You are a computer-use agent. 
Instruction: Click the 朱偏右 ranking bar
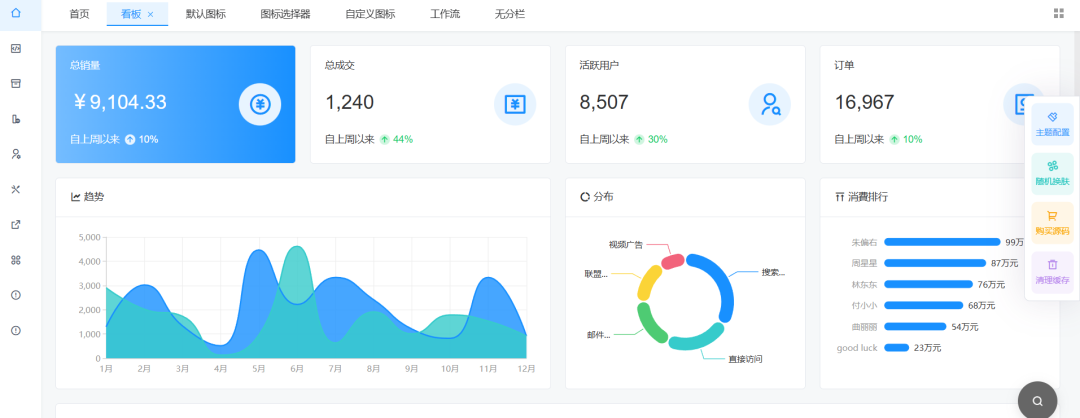pos(942,242)
